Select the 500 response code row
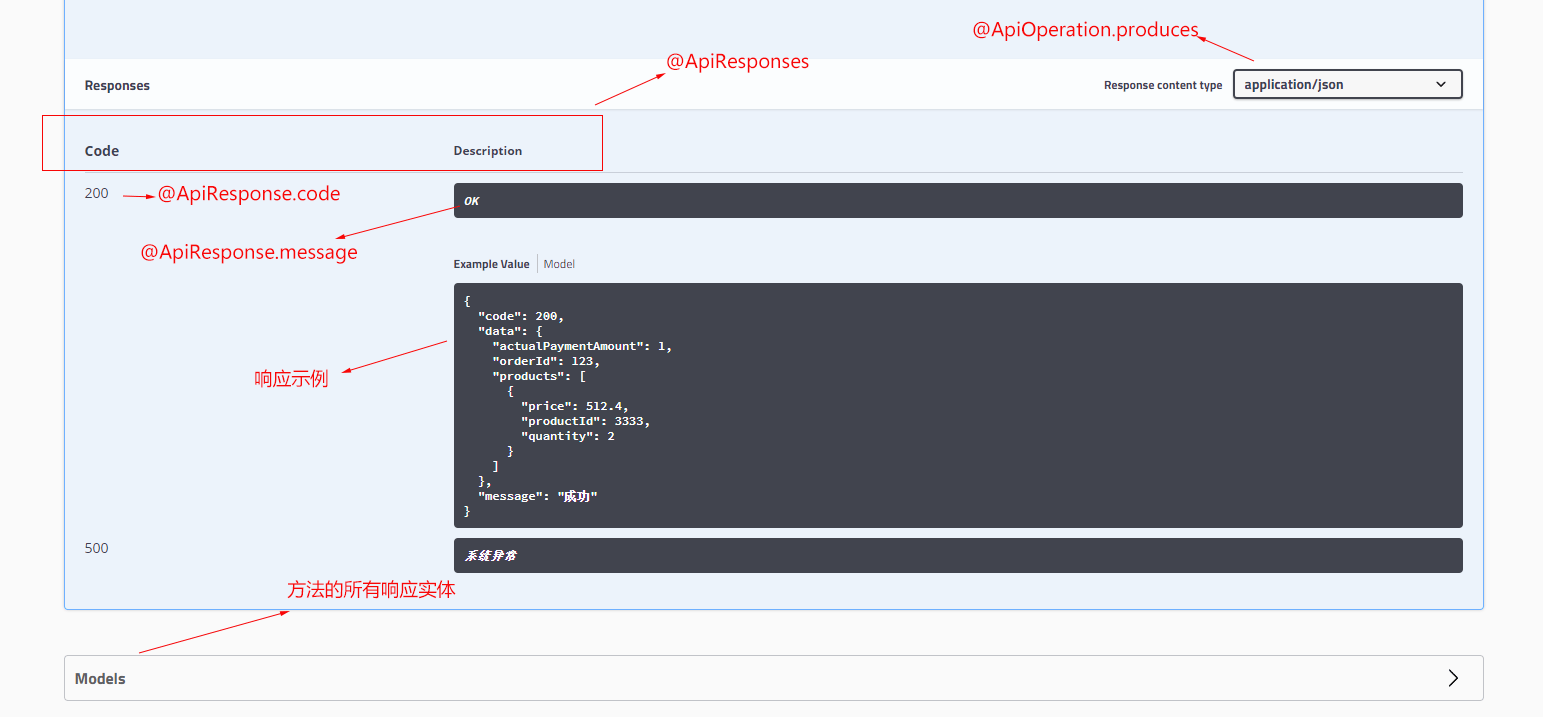 click(96, 548)
